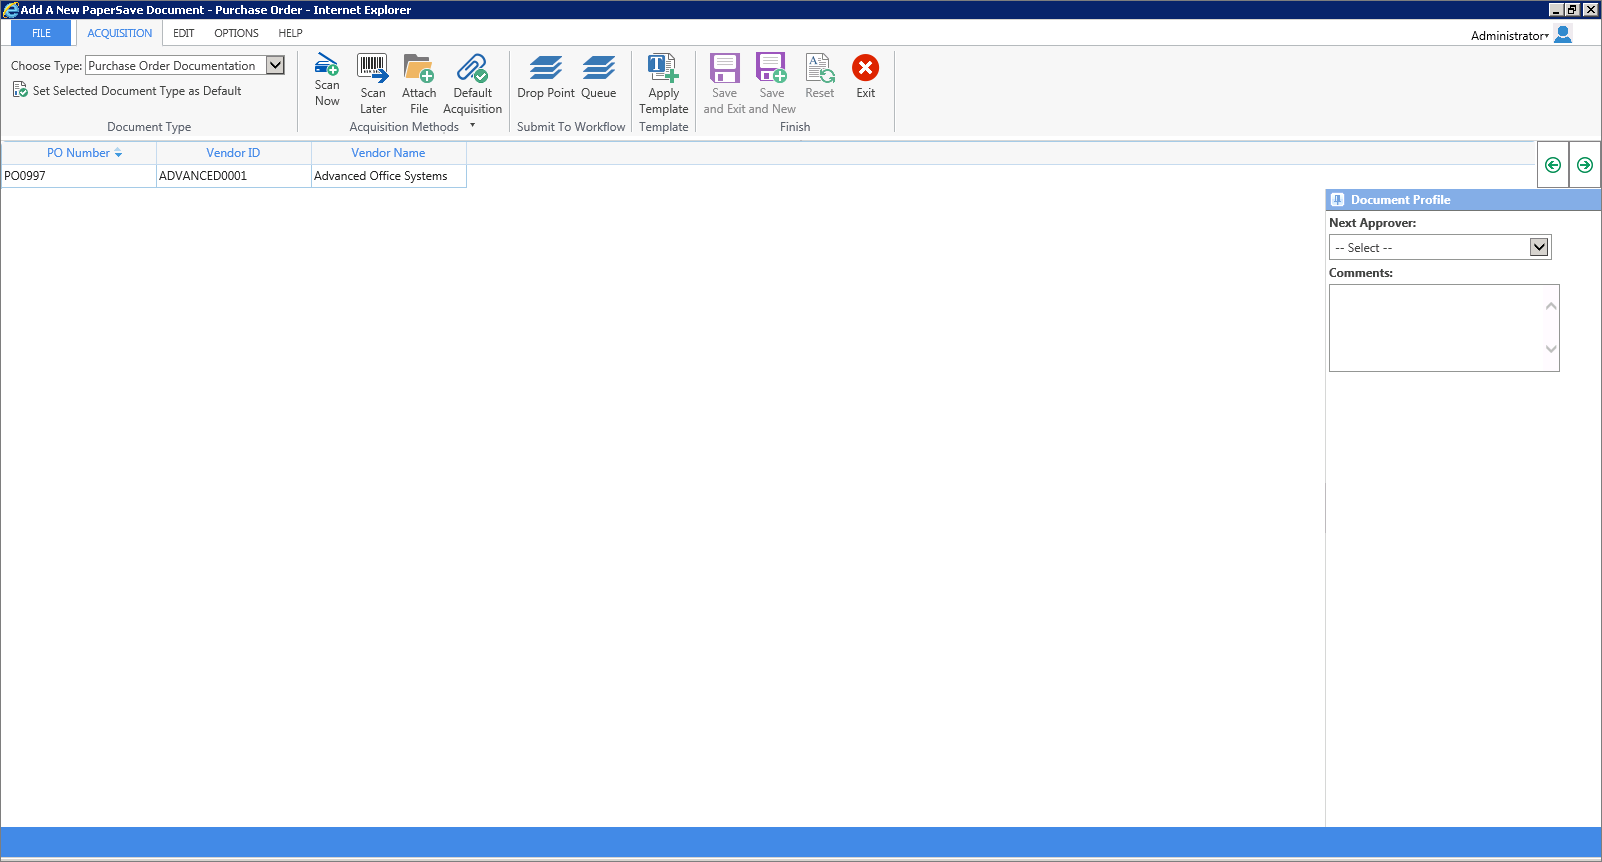The width and height of the screenshot is (1602, 862).
Task: Switch to the HELP tab
Action: (x=290, y=33)
